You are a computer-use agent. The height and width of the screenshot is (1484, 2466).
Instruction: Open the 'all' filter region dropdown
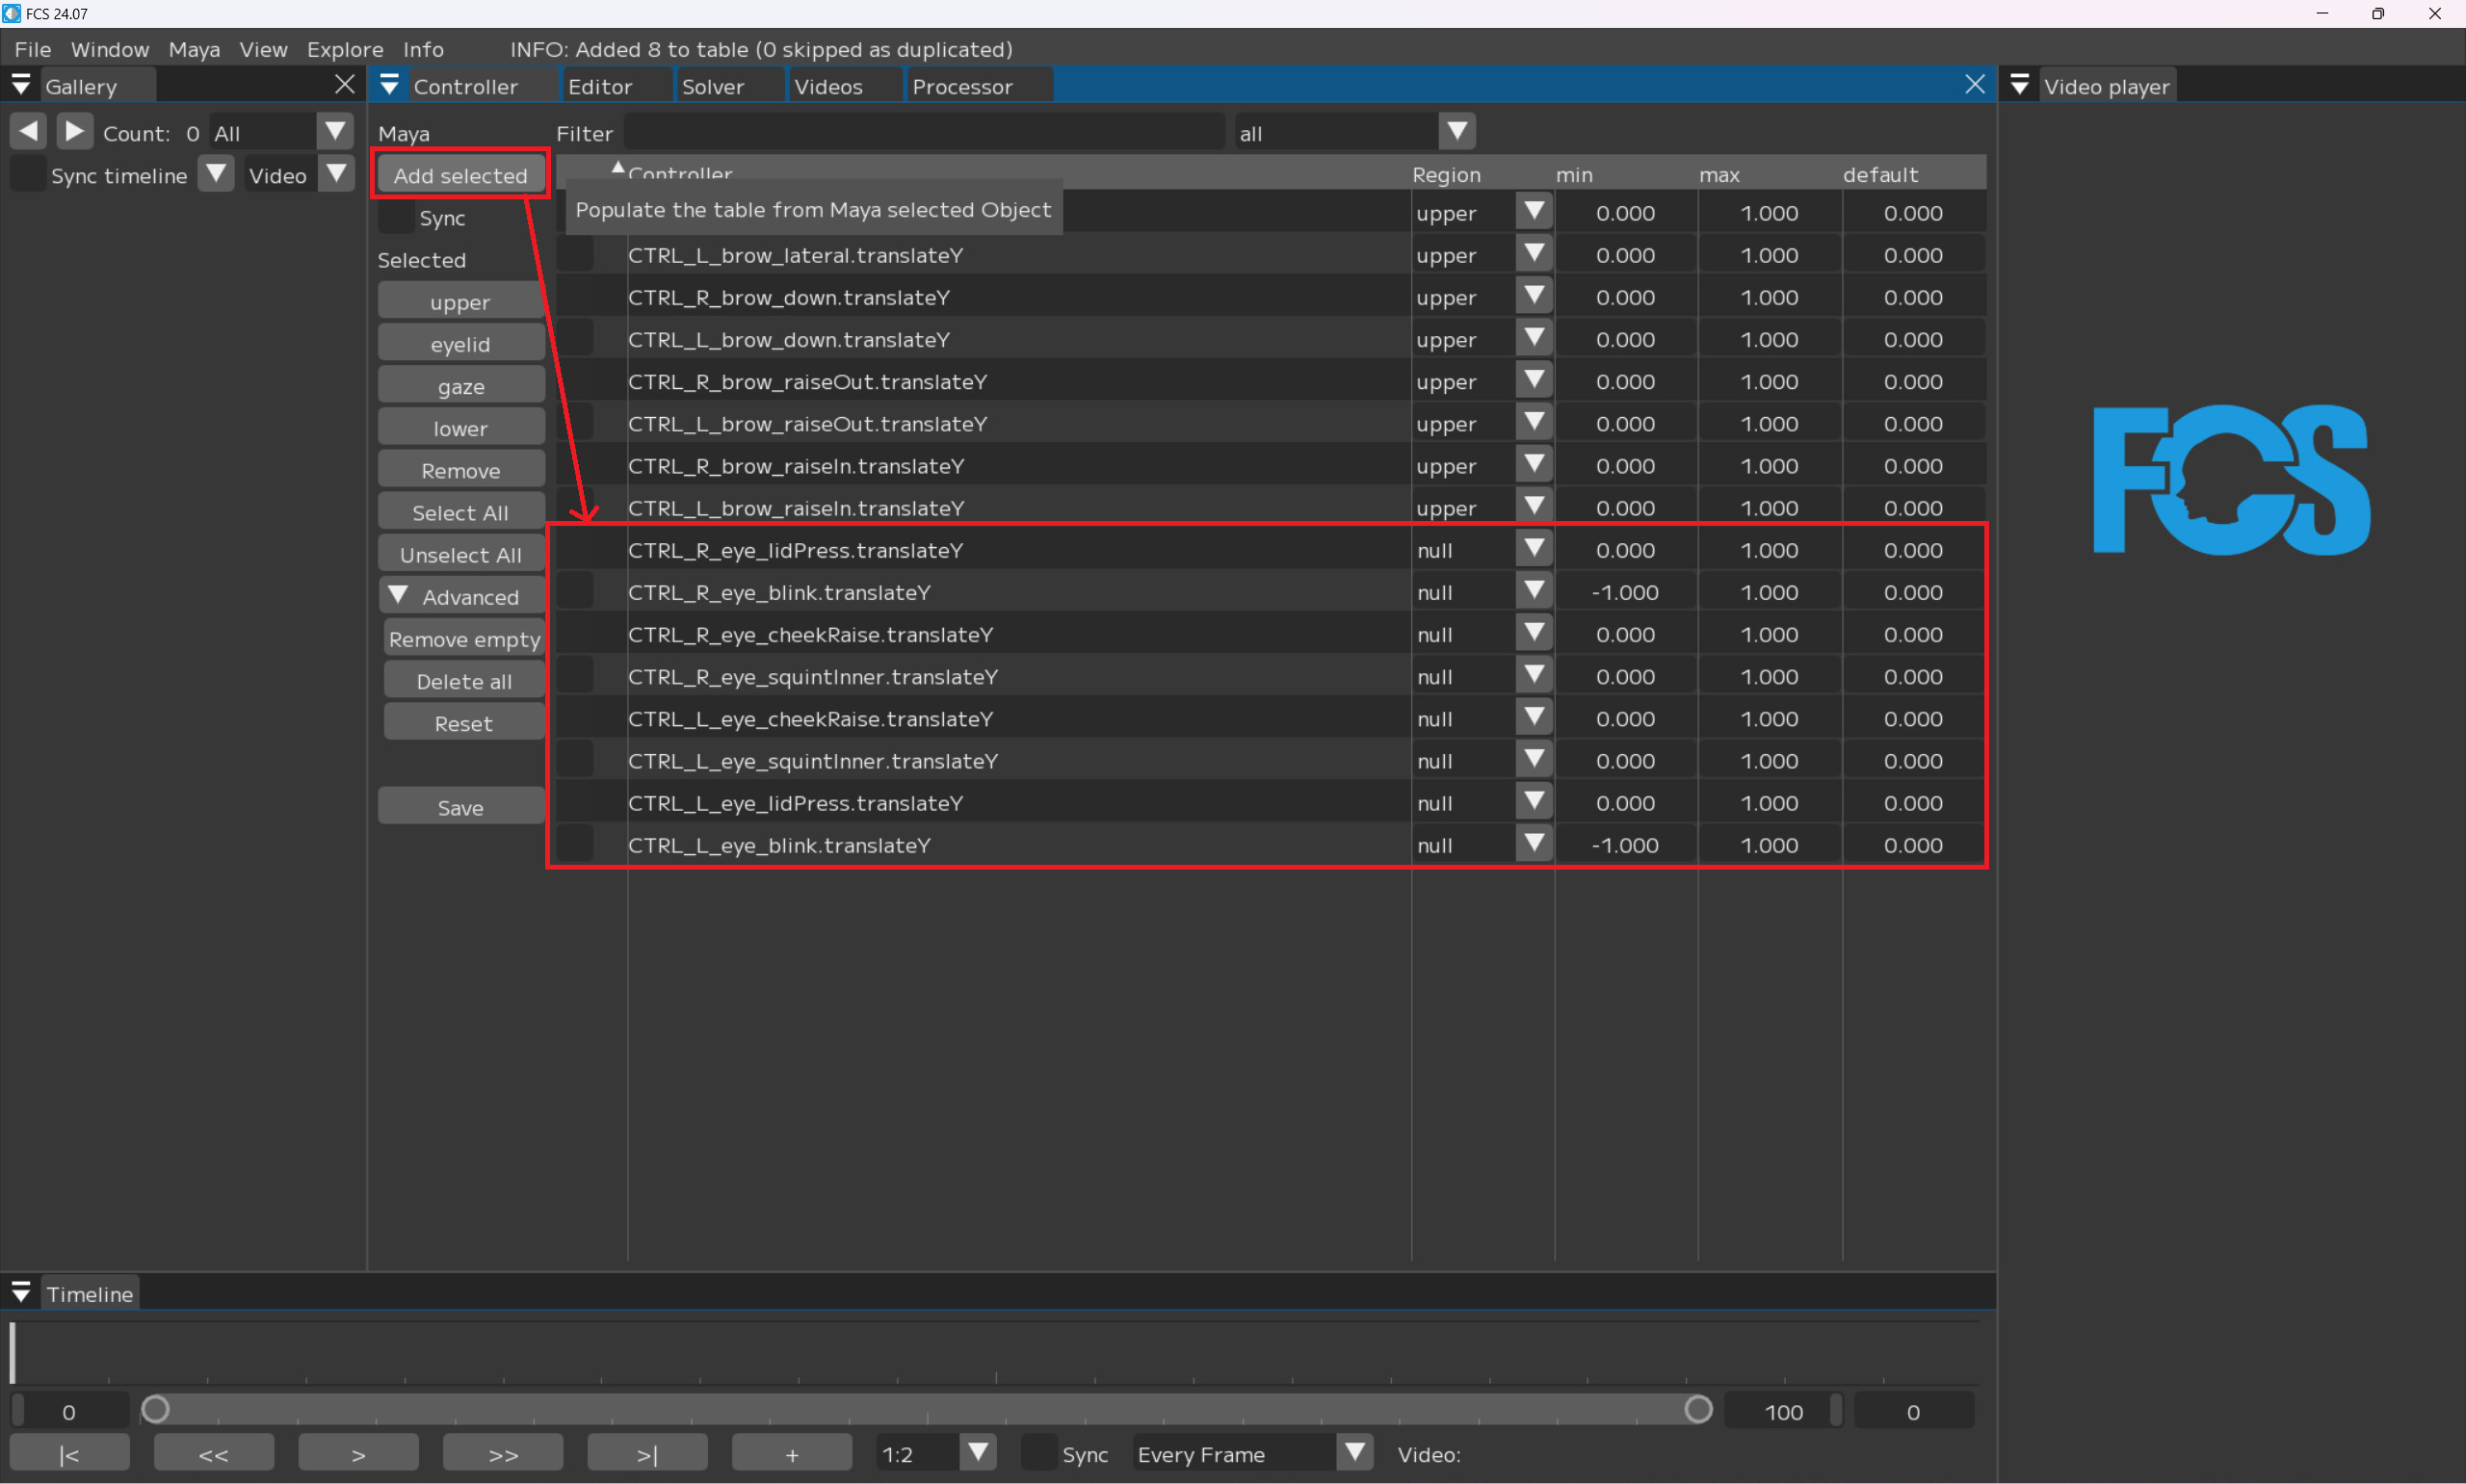click(1457, 132)
